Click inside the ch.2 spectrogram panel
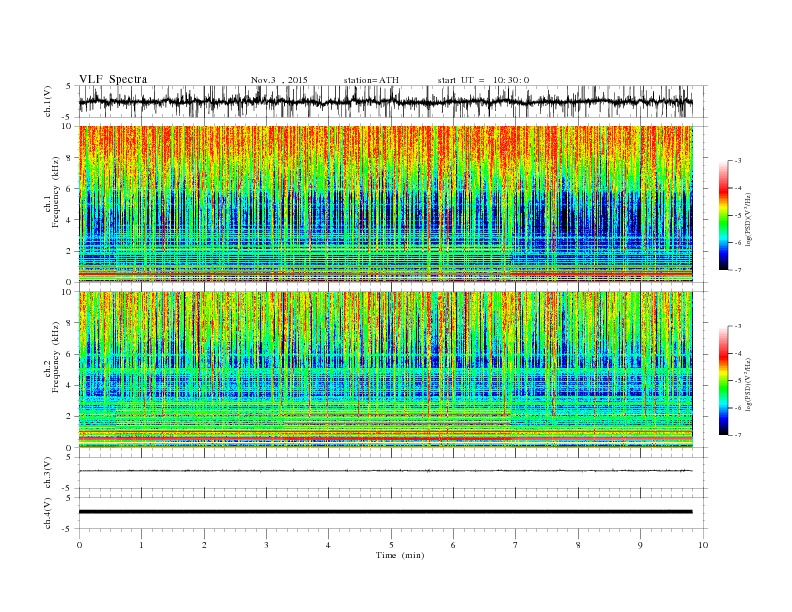Screen dimensions: 792x612 point(385,370)
